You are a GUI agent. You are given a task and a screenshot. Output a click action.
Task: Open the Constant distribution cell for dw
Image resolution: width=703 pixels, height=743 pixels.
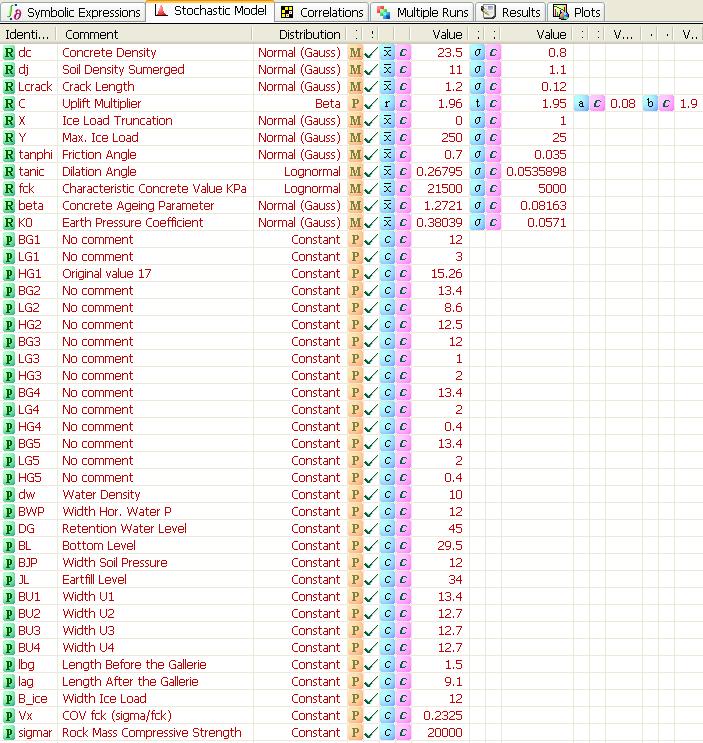coord(299,495)
